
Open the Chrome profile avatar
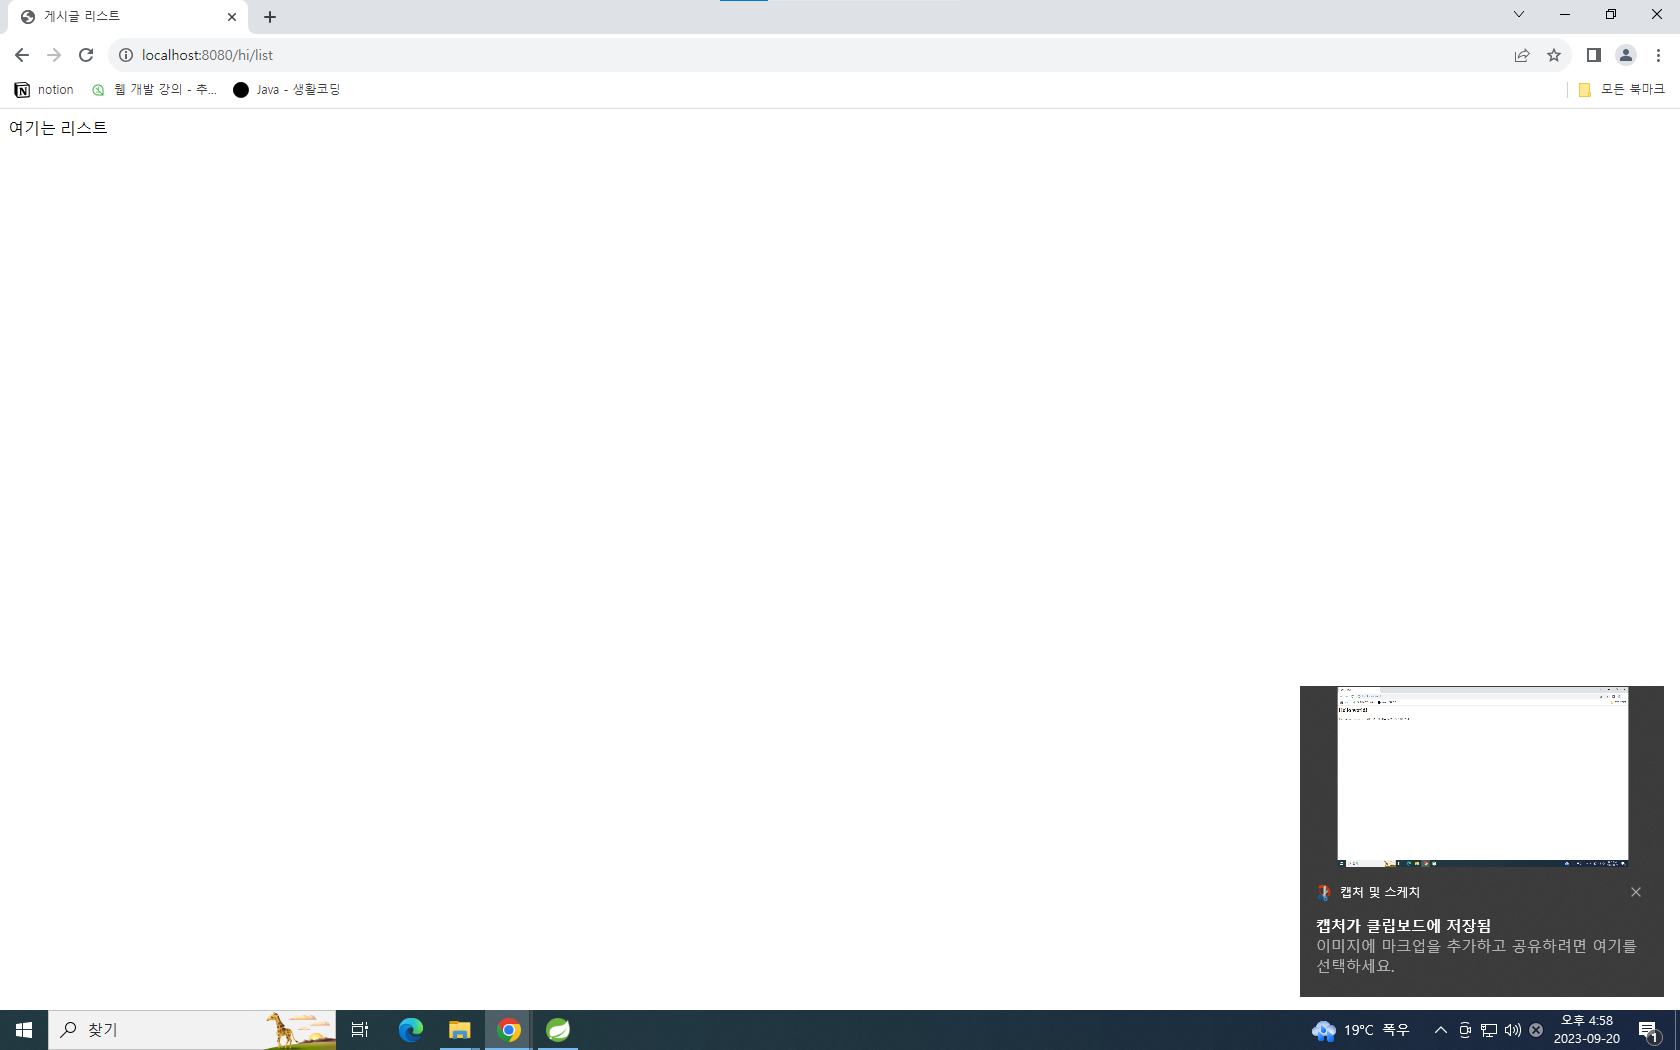click(x=1626, y=55)
